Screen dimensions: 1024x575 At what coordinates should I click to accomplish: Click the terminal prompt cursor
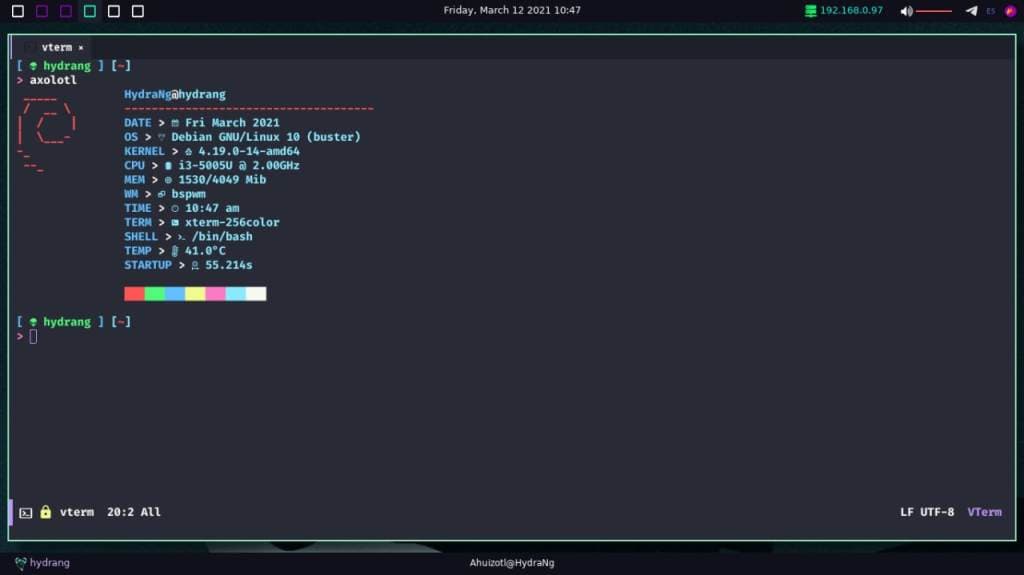click(33, 336)
